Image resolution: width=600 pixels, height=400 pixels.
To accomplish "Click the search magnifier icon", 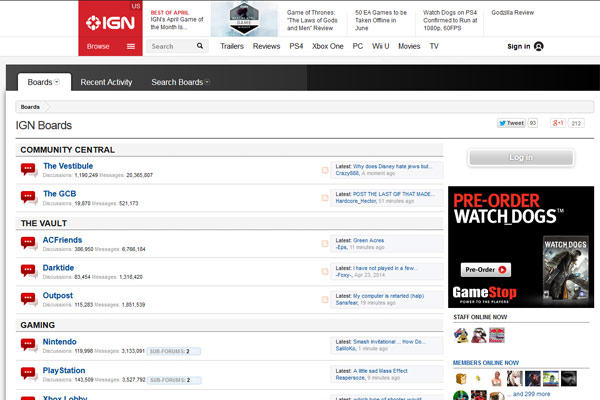I will pyautogui.click(x=200, y=46).
